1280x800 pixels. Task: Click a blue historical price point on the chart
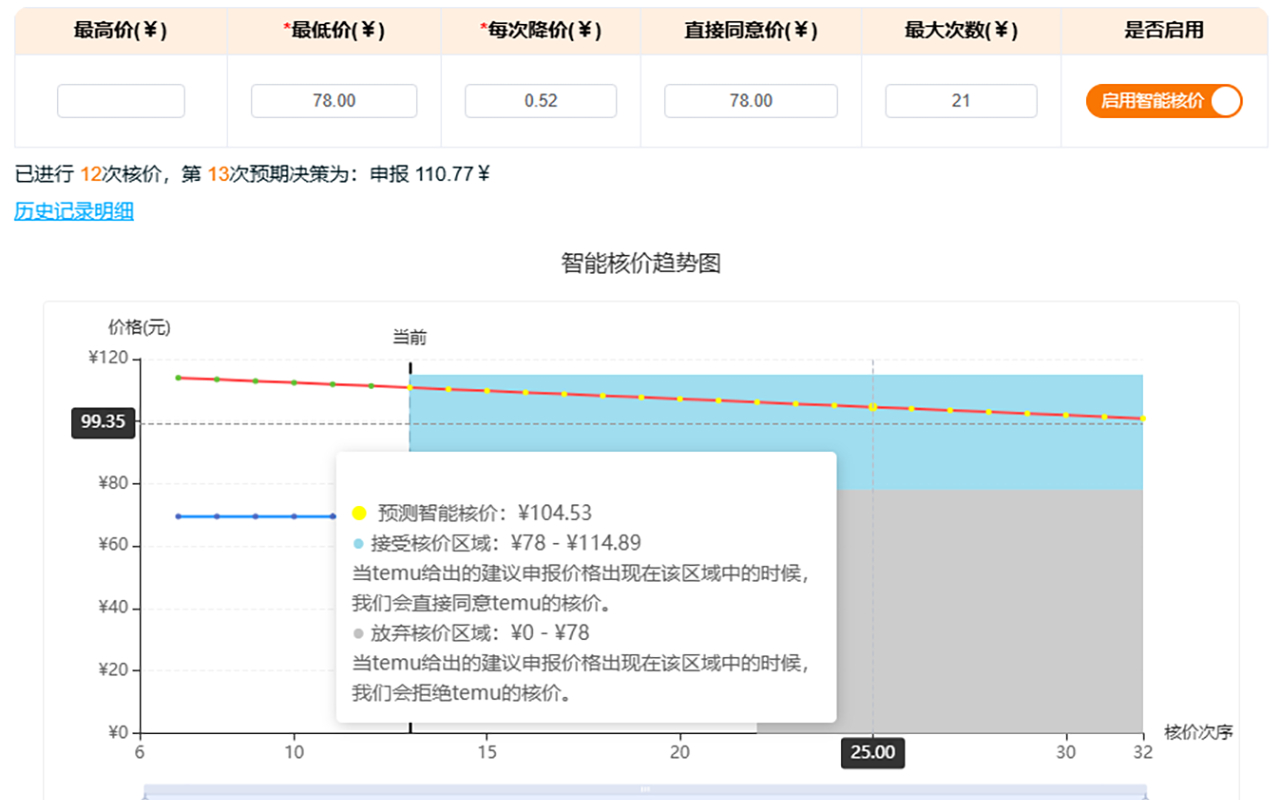[x=216, y=515]
